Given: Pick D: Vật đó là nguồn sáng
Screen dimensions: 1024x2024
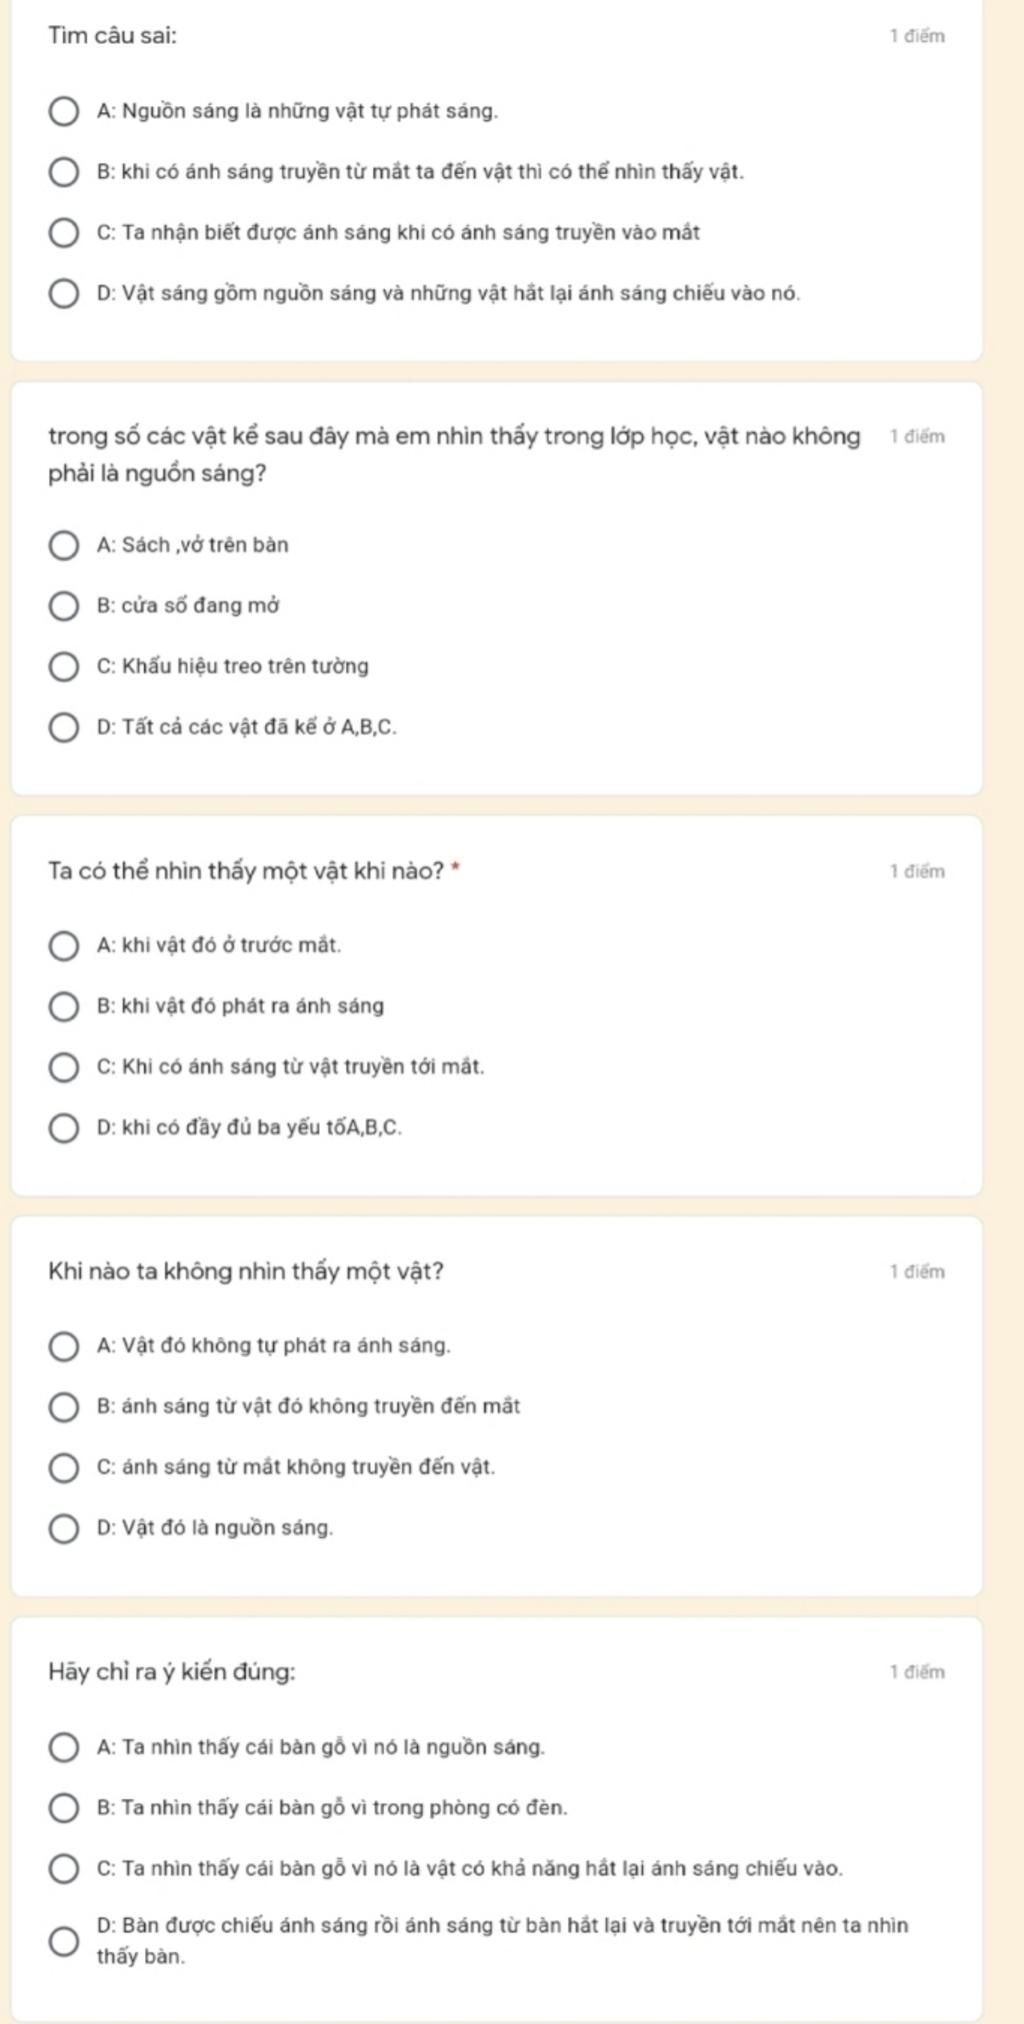Looking at the screenshot, I should coord(64,1529).
